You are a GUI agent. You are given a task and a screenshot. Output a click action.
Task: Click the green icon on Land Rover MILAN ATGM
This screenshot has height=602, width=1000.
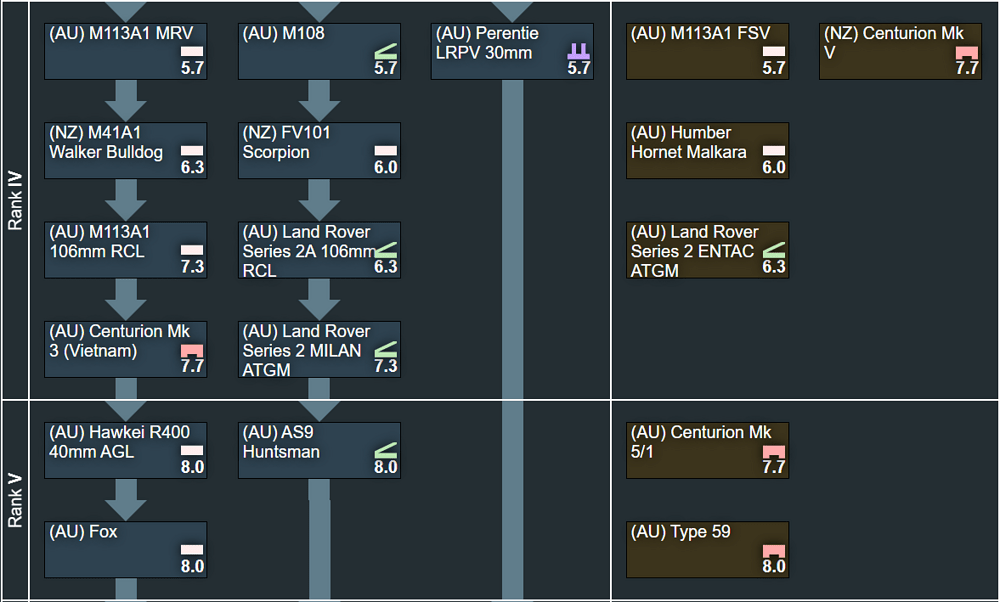coord(385,349)
